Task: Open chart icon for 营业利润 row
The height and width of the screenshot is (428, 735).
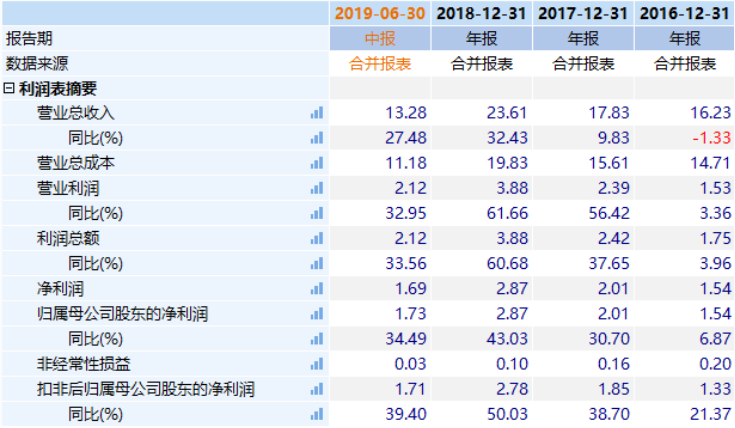Action: tap(317, 188)
